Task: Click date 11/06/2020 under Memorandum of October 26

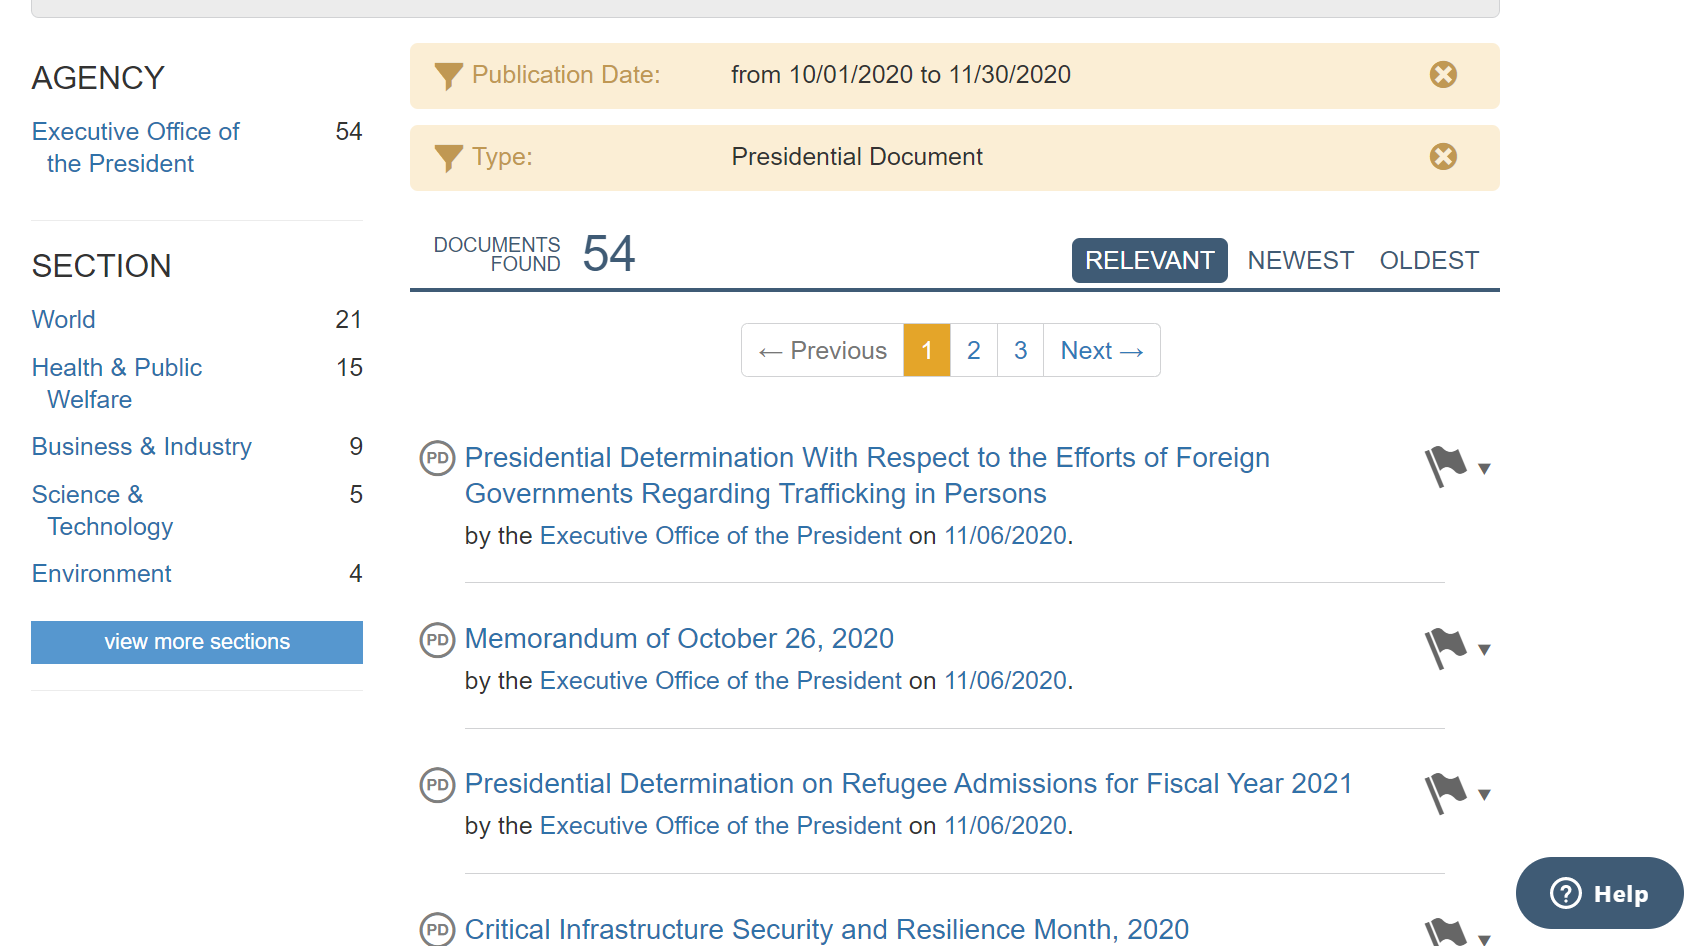Action: [1005, 680]
